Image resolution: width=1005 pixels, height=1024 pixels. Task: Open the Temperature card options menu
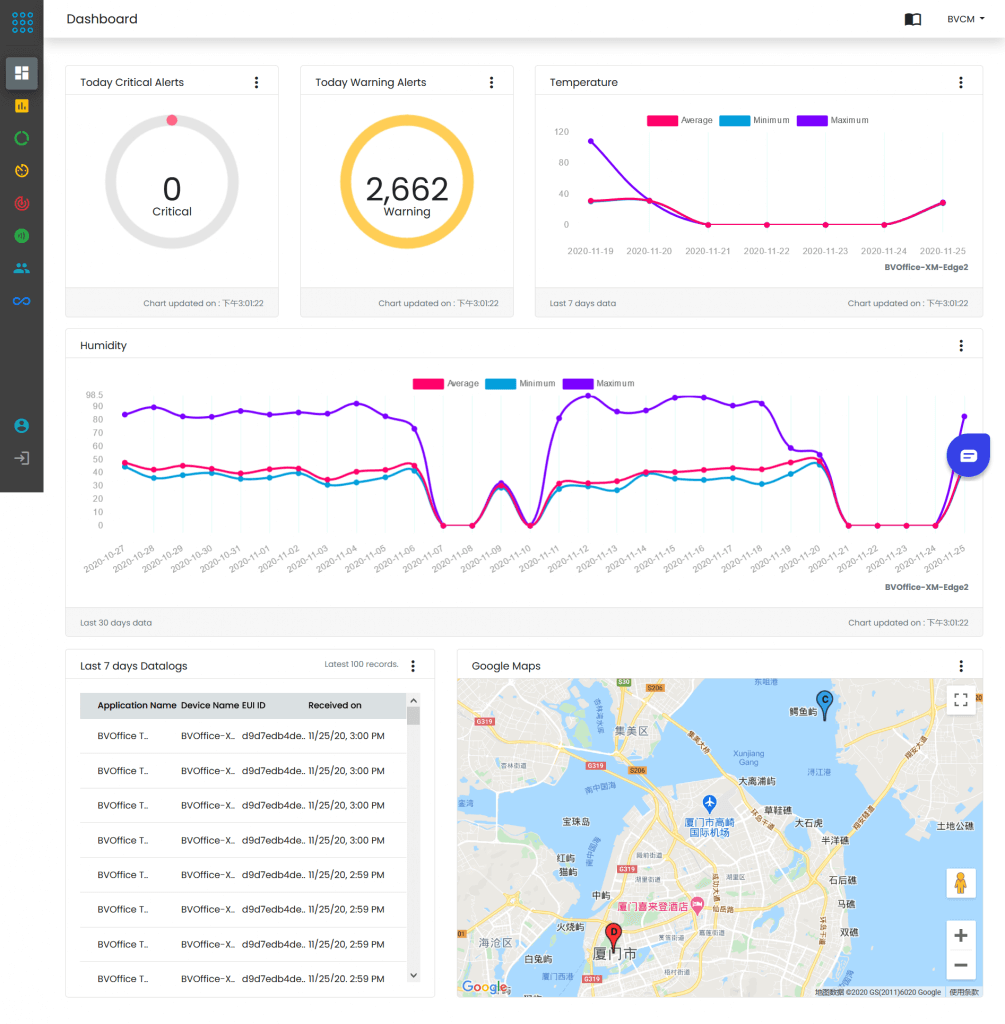point(961,82)
